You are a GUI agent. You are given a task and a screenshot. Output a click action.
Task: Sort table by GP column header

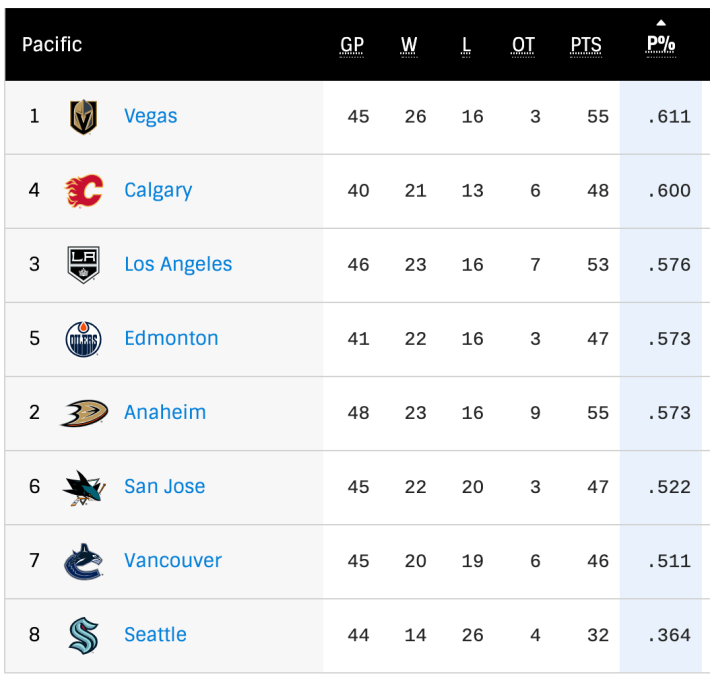coord(352,45)
